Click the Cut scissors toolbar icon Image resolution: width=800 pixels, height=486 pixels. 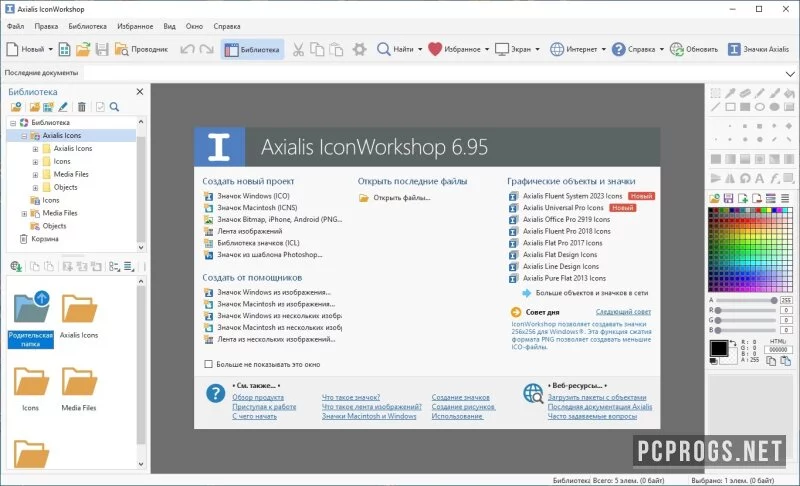pyautogui.click(x=298, y=49)
